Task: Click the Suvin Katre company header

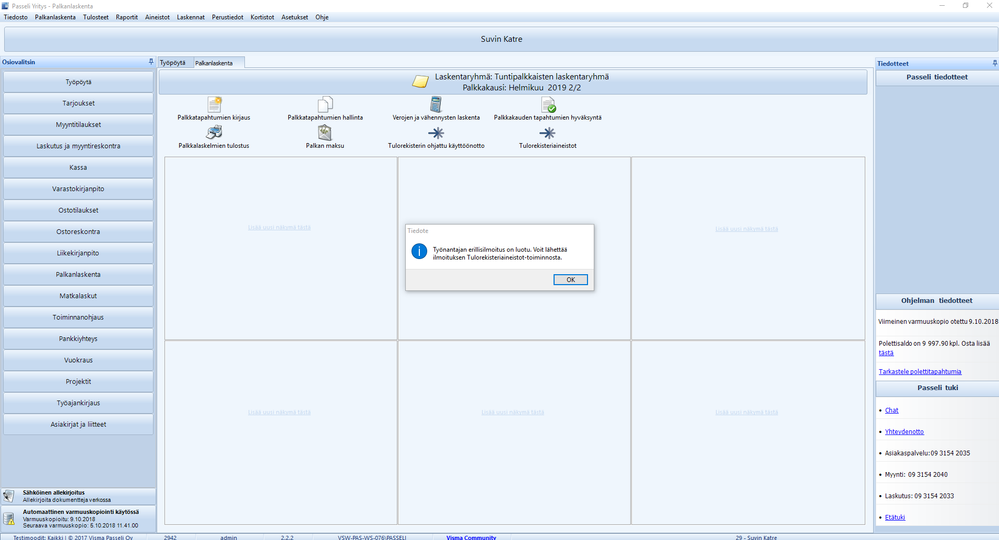Action: (x=501, y=39)
